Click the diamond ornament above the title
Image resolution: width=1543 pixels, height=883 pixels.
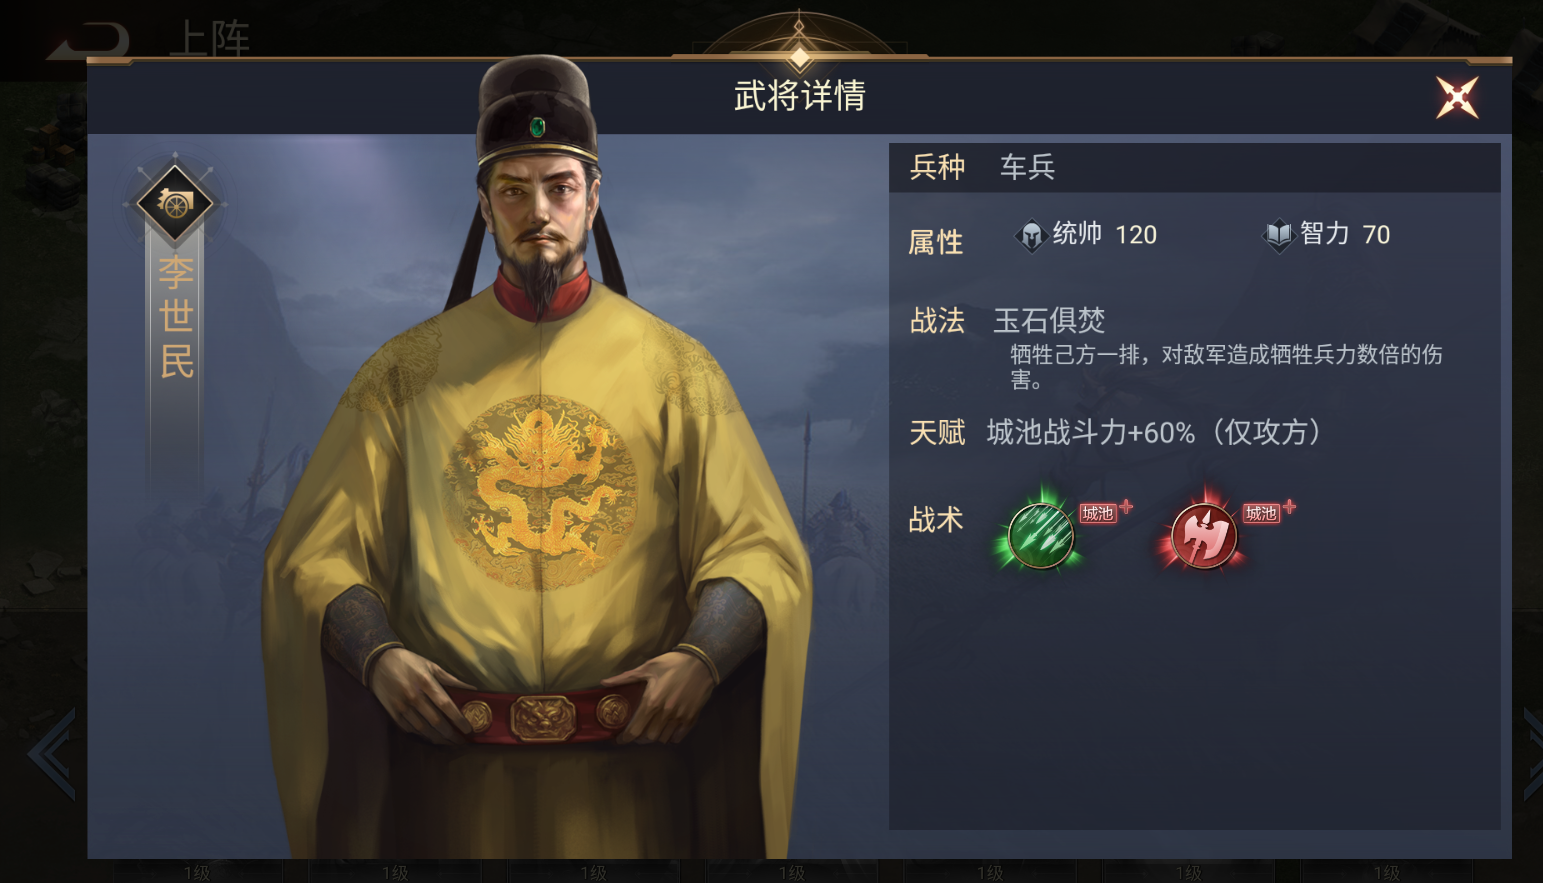coord(799,57)
